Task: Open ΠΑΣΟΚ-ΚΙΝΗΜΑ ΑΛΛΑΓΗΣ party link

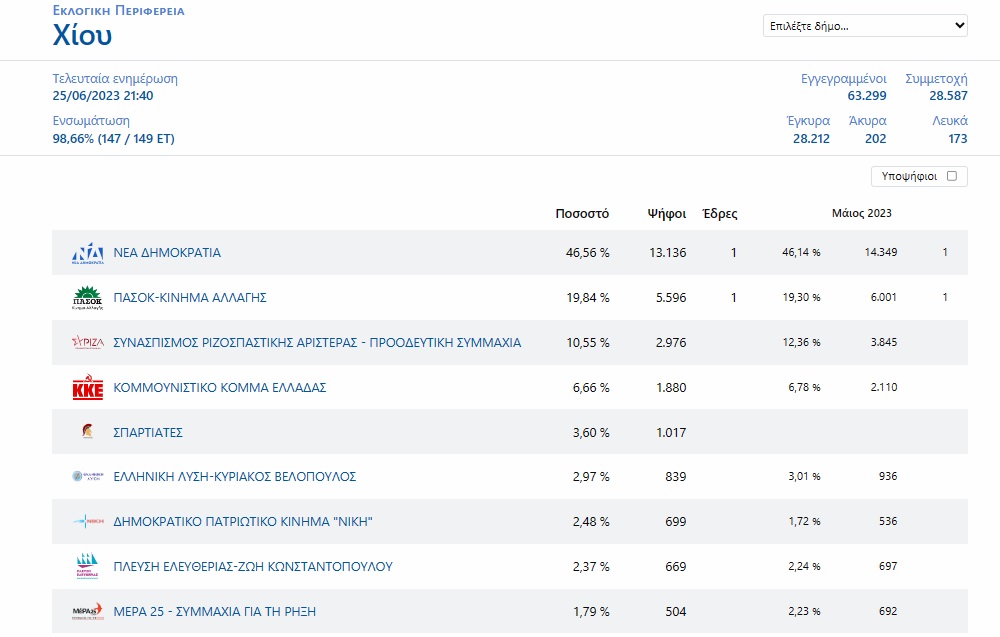Action: 190,298
